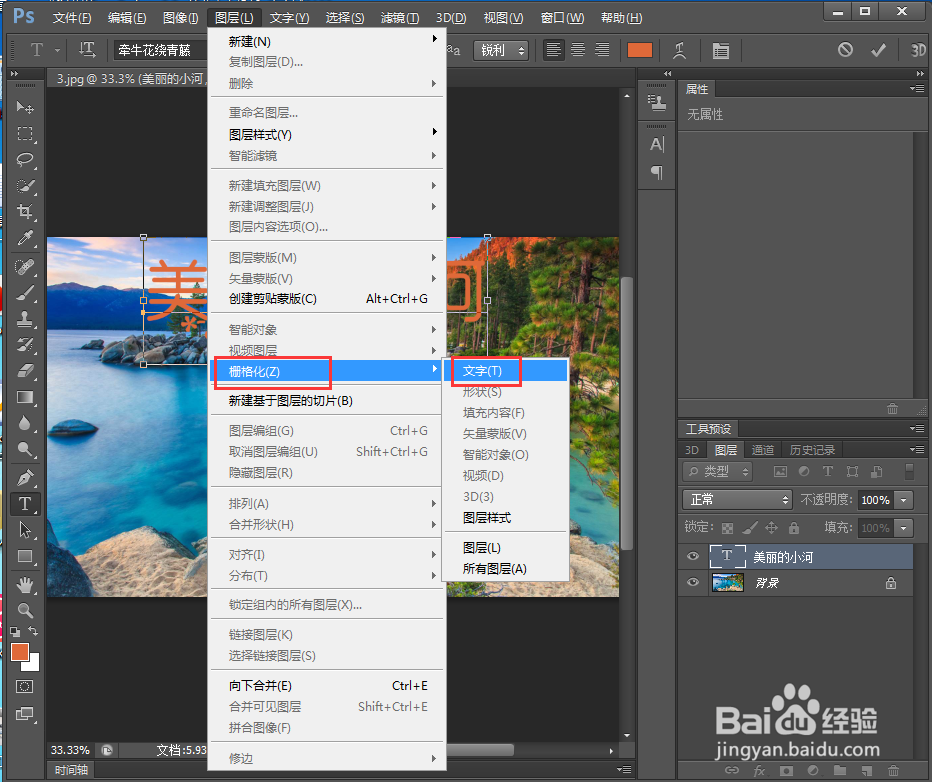Switch to the 通道 channels tab
932x782 pixels.
[x=763, y=449]
